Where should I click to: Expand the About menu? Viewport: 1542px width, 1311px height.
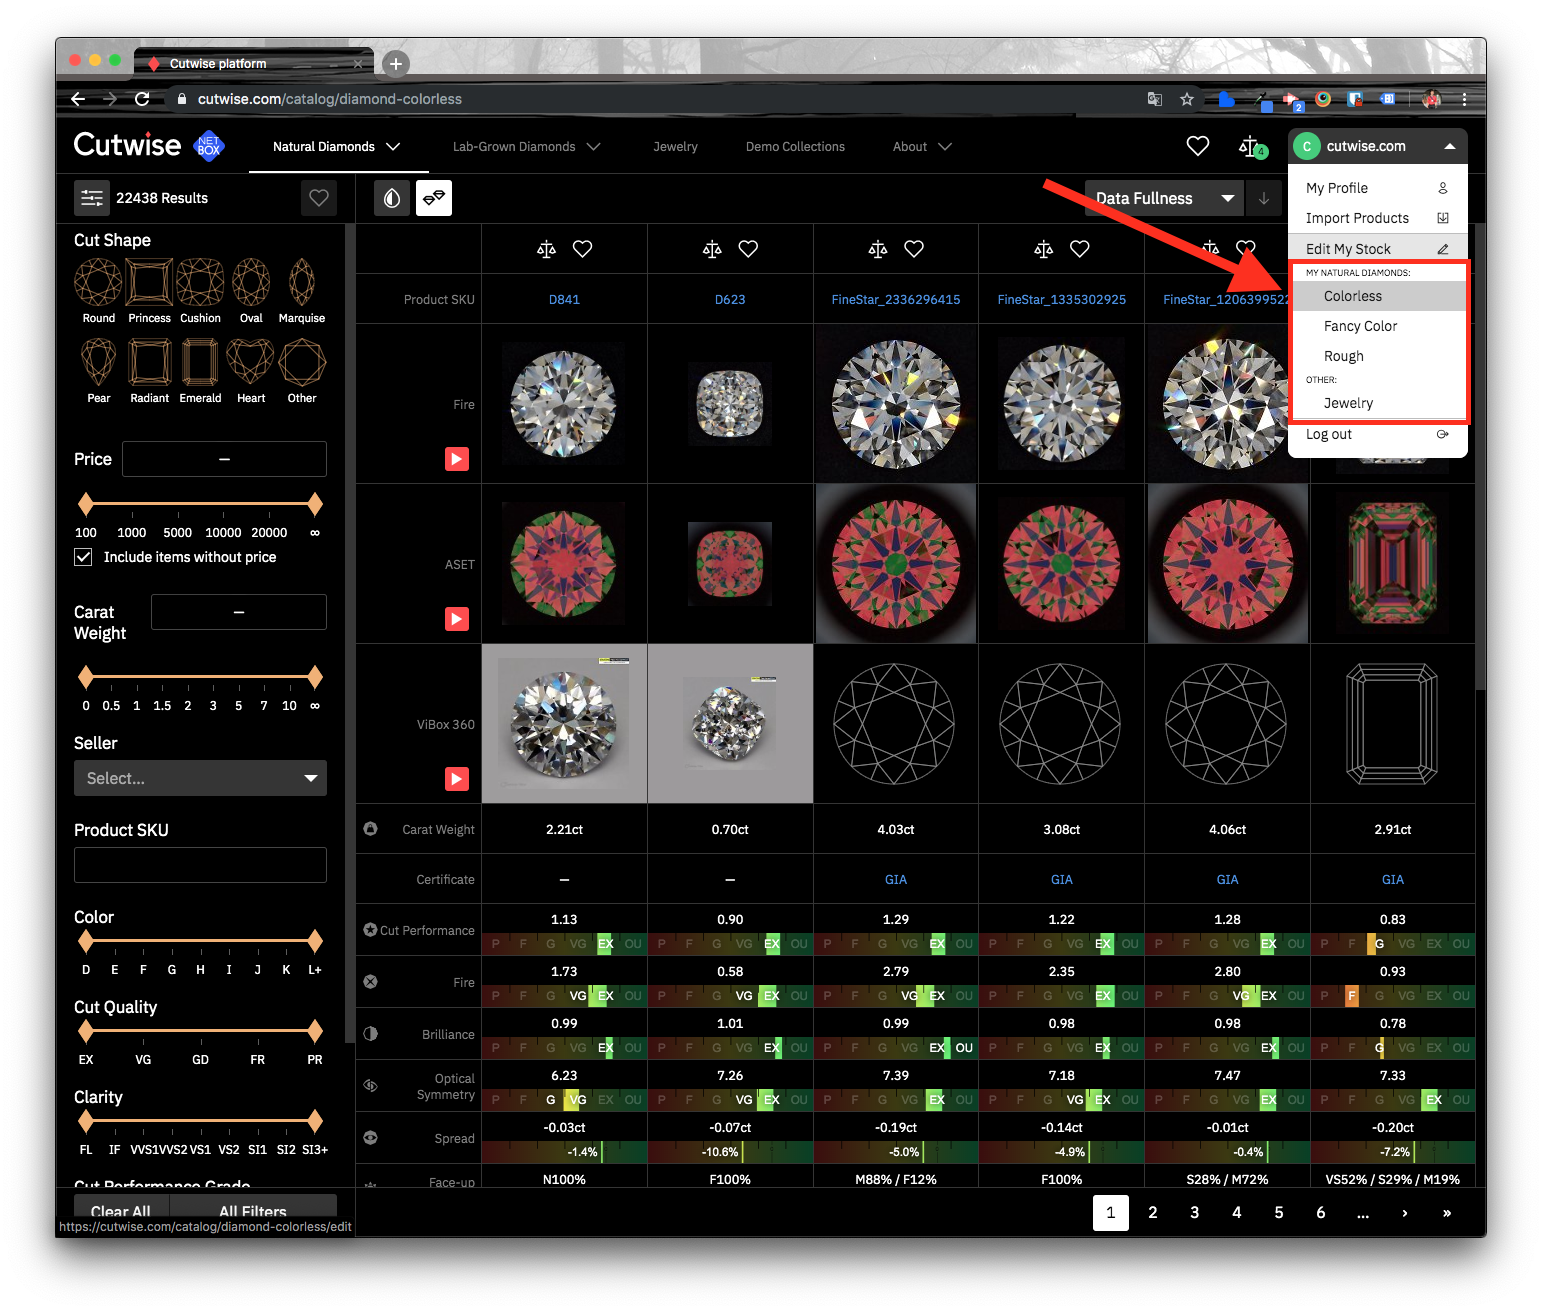pos(922,146)
